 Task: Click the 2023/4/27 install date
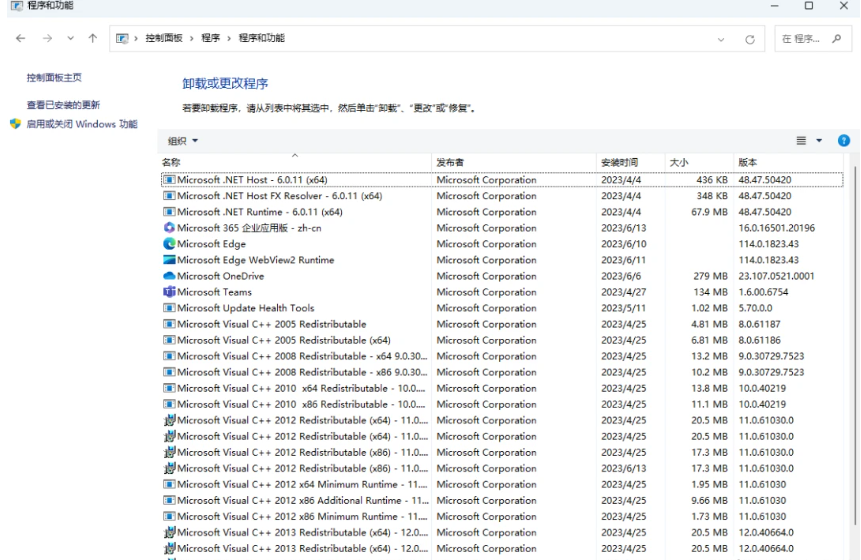point(623,292)
